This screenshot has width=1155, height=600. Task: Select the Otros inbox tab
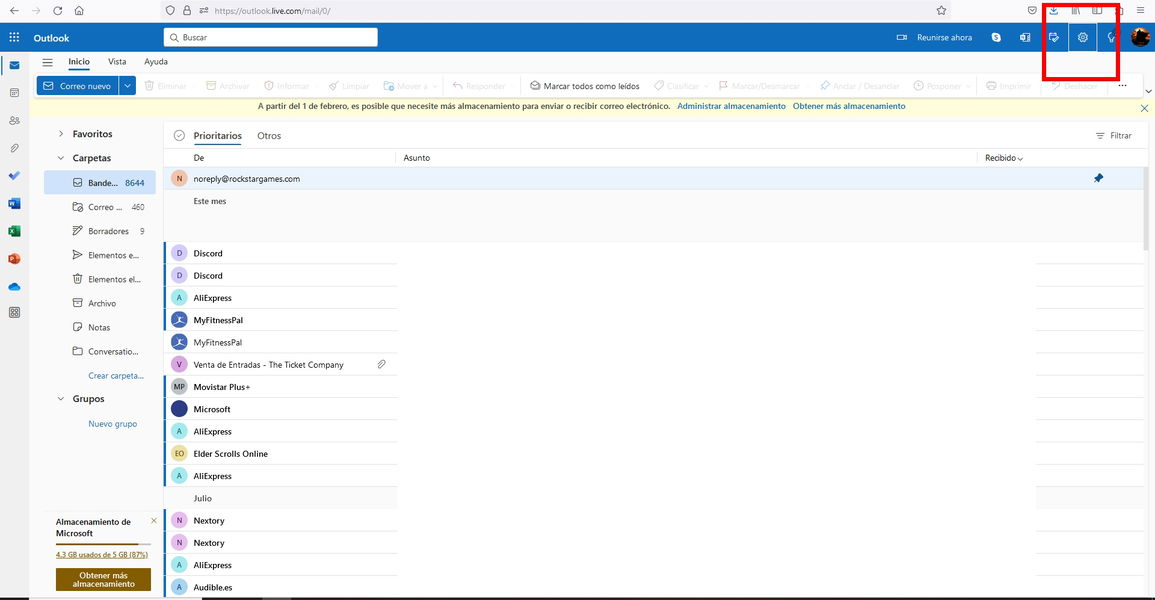(x=269, y=135)
